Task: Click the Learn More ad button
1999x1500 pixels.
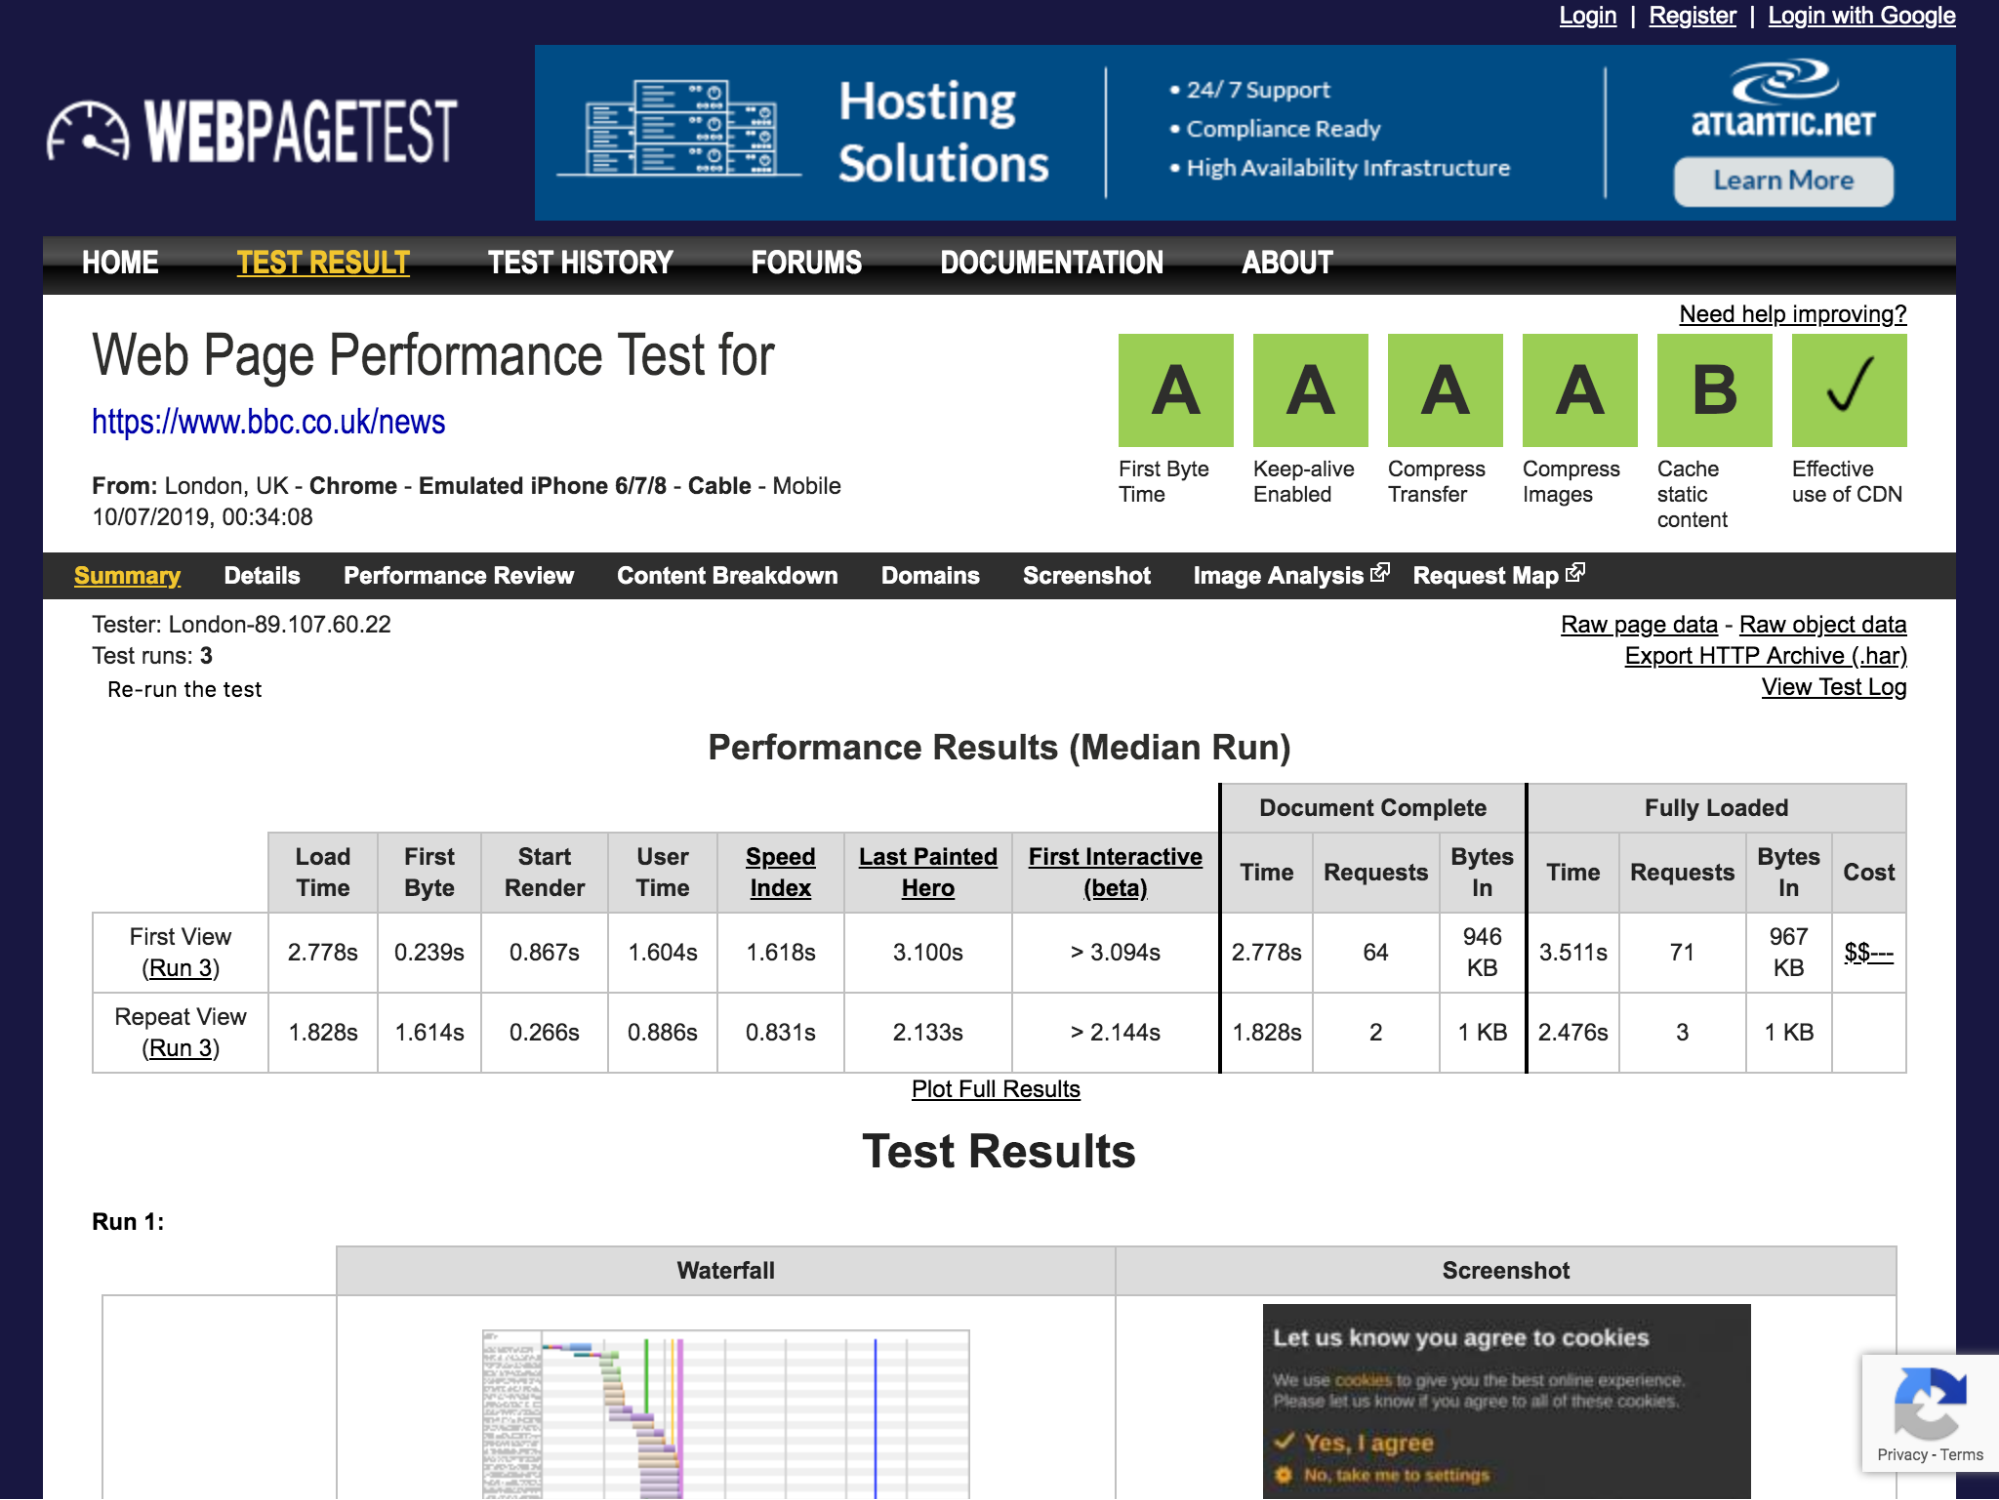Action: (x=1782, y=181)
